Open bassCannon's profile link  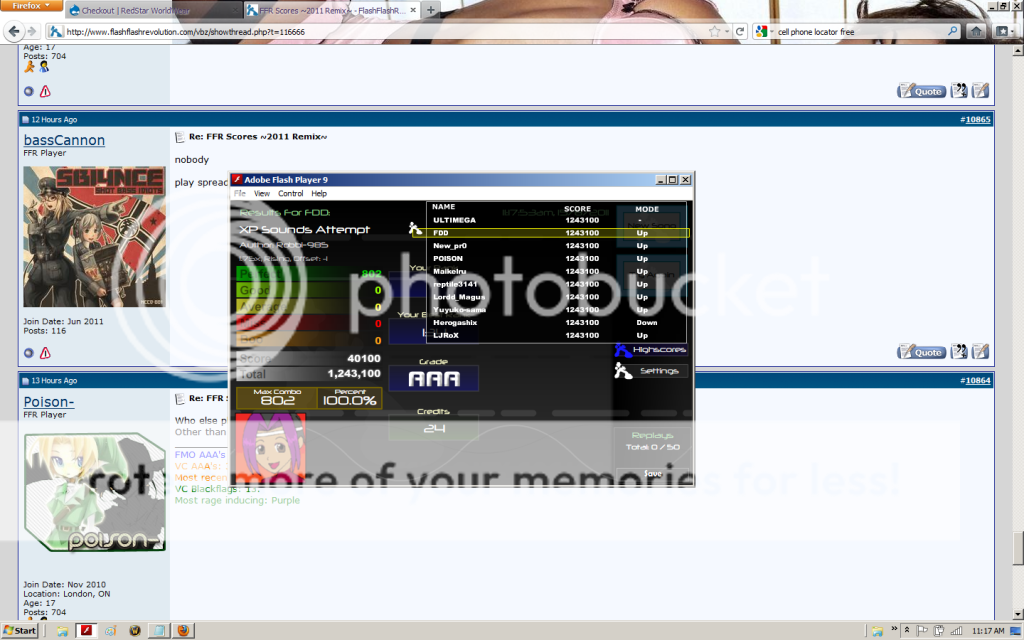[64, 140]
